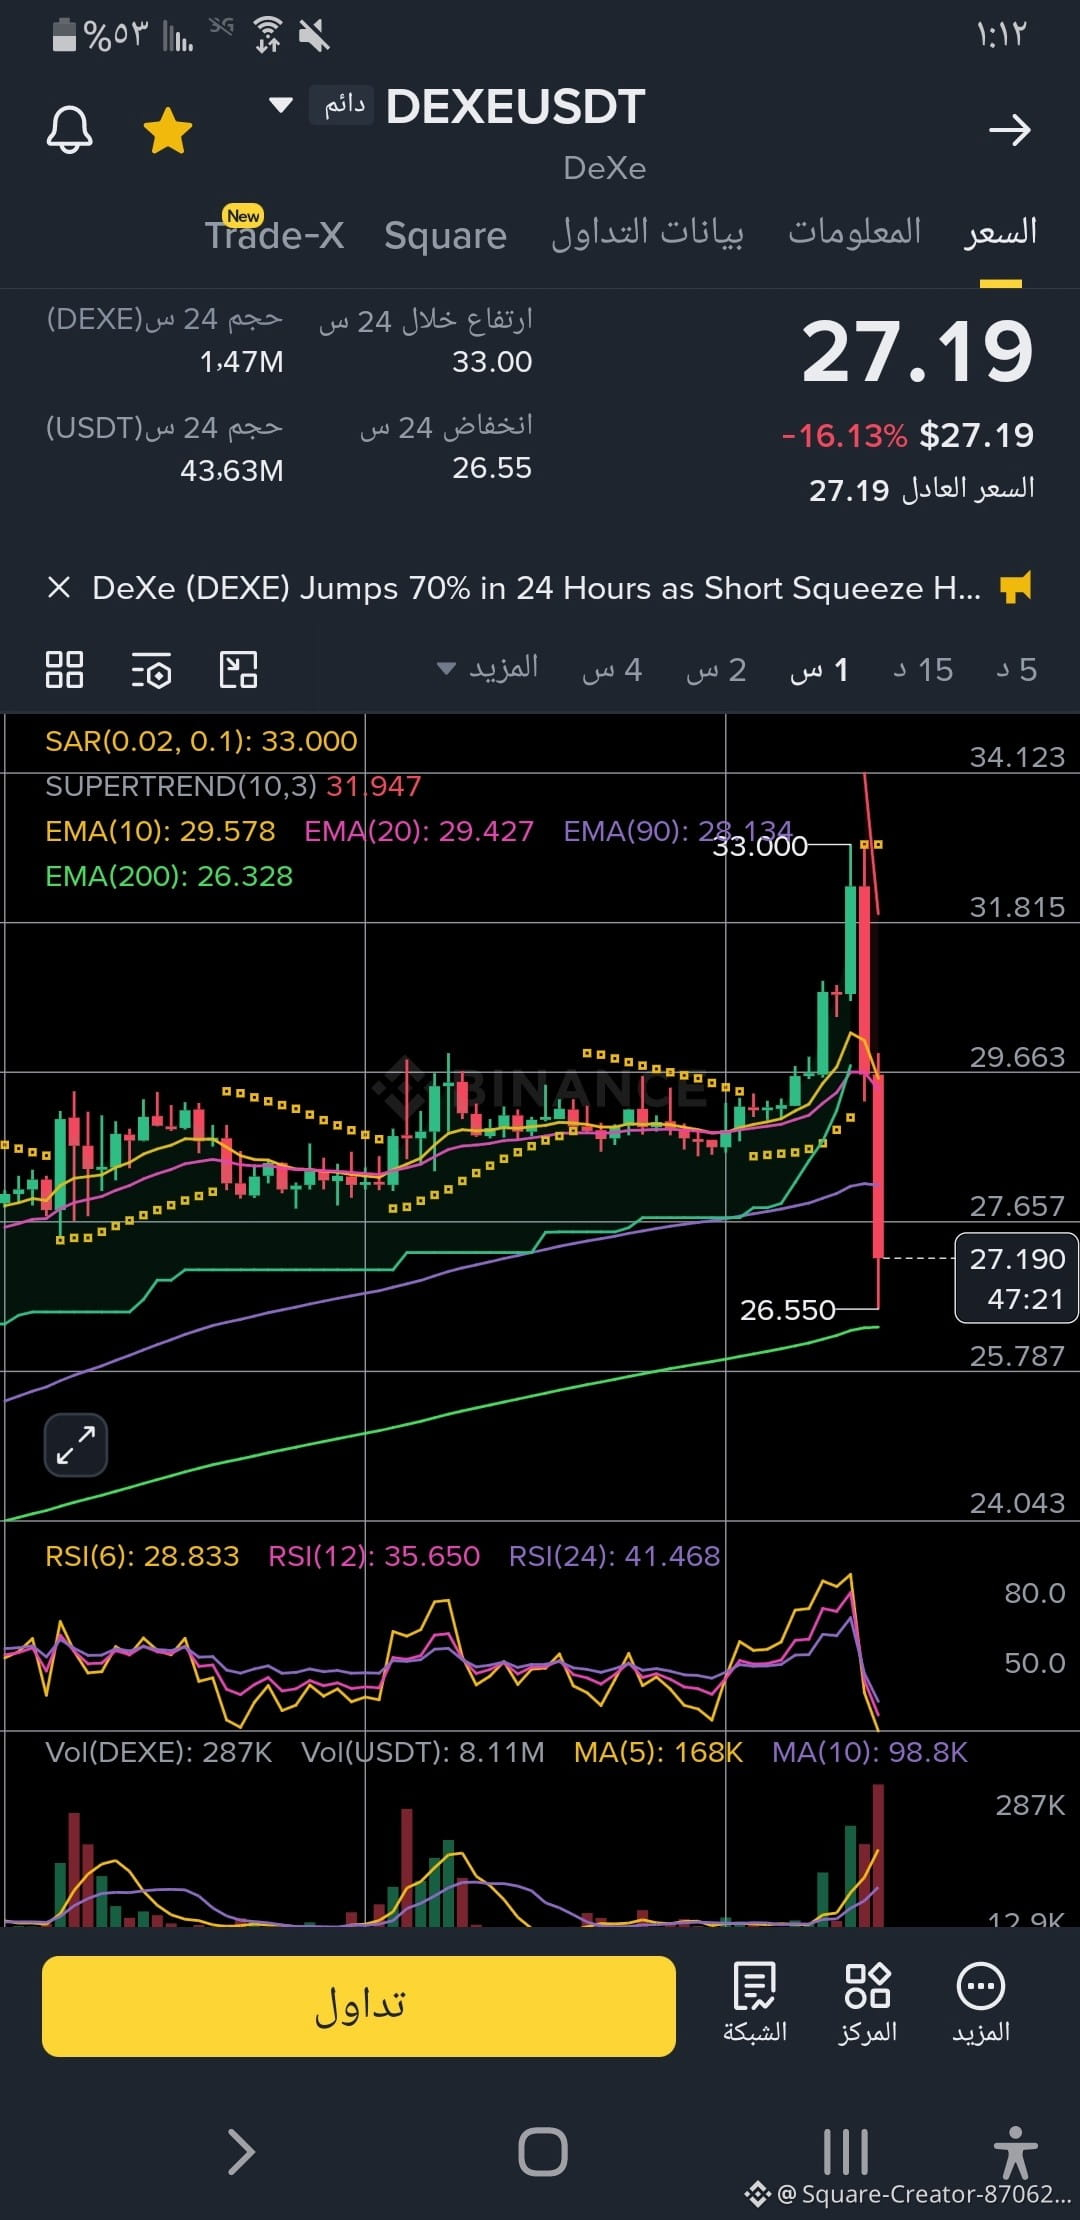Select the 15 د timeframe

coord(923,670)
